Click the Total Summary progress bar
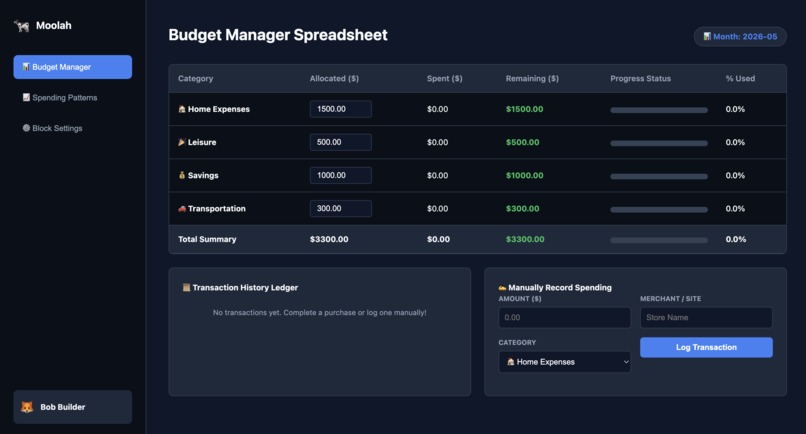Image resolution: width=806 pixels, height=434 pixels. coord(658,240)
